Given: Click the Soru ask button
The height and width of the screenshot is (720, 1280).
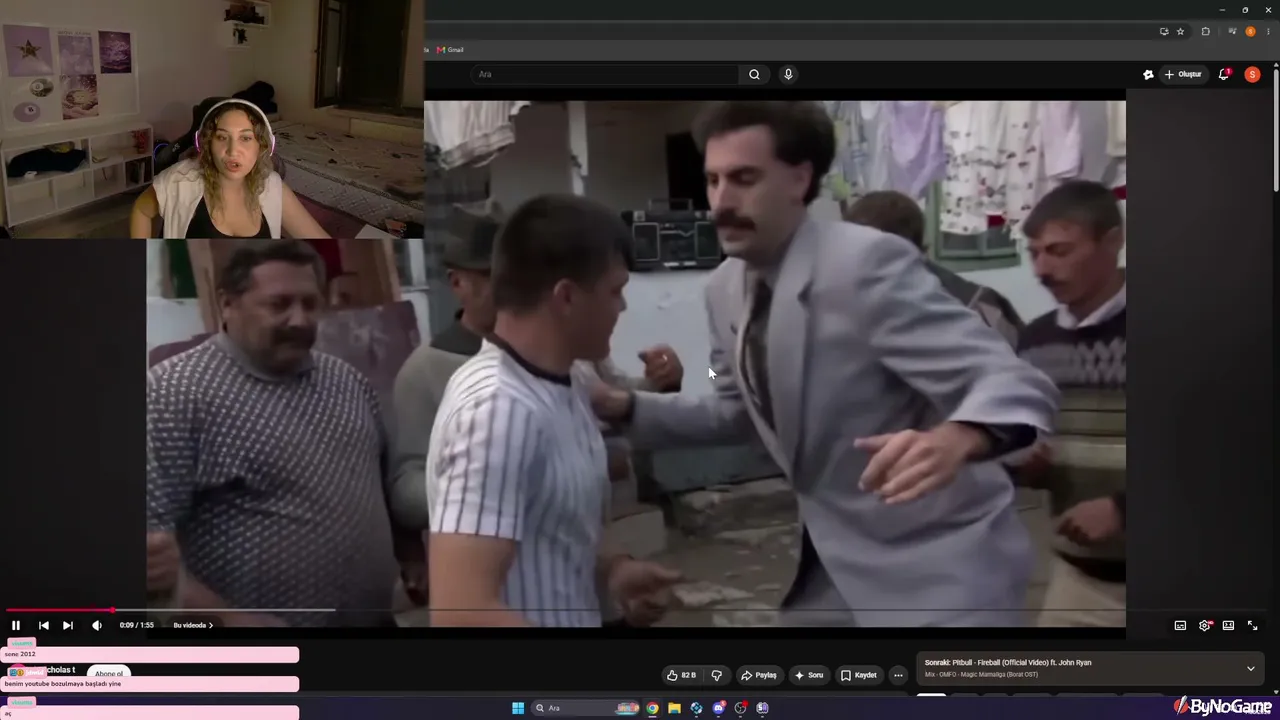Looking at the screenshot, I should (809, 675).
